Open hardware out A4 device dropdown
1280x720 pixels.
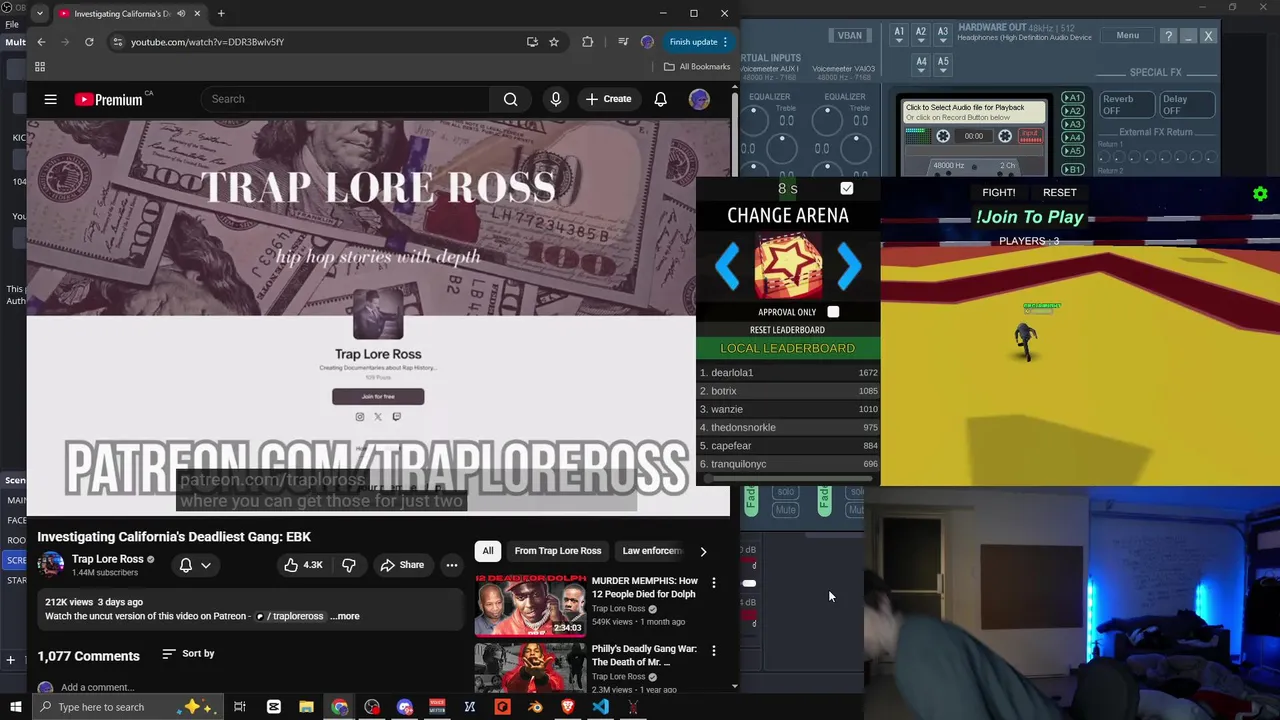(921, 64)
